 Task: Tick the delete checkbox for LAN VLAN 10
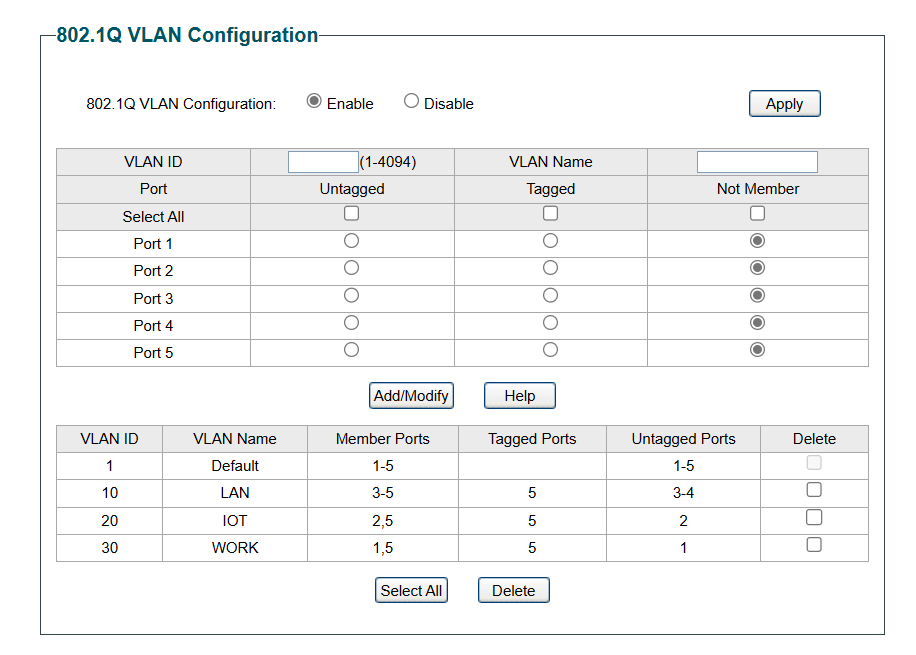[814, 490]
